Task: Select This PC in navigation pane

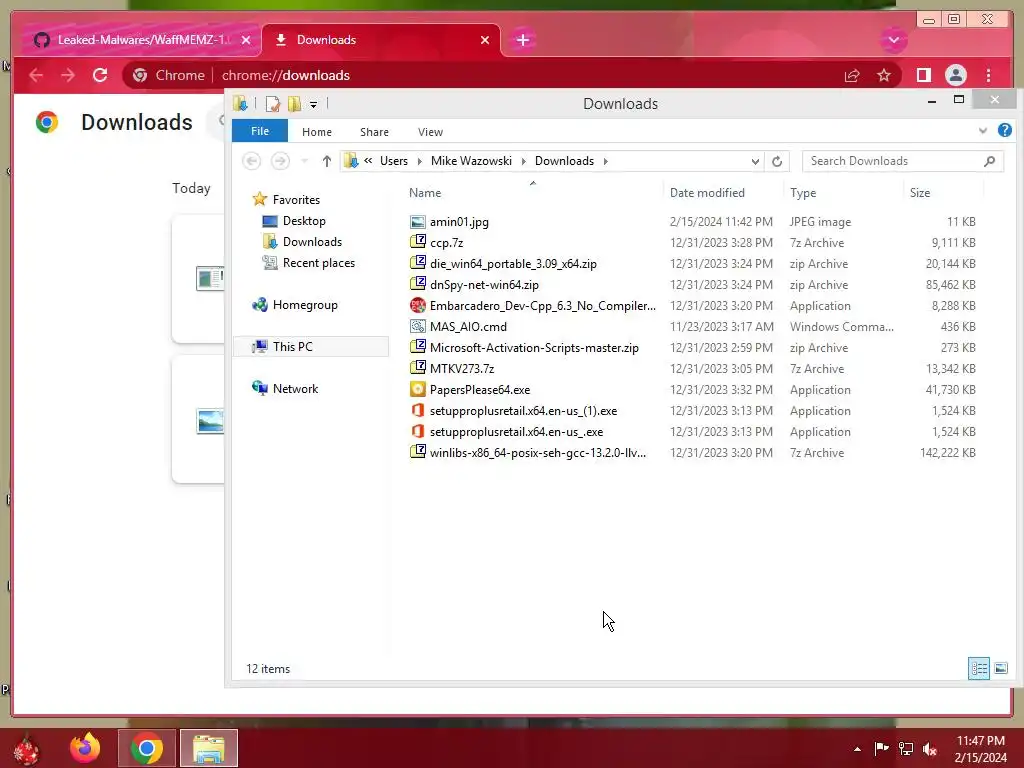Action: point(311,347)
